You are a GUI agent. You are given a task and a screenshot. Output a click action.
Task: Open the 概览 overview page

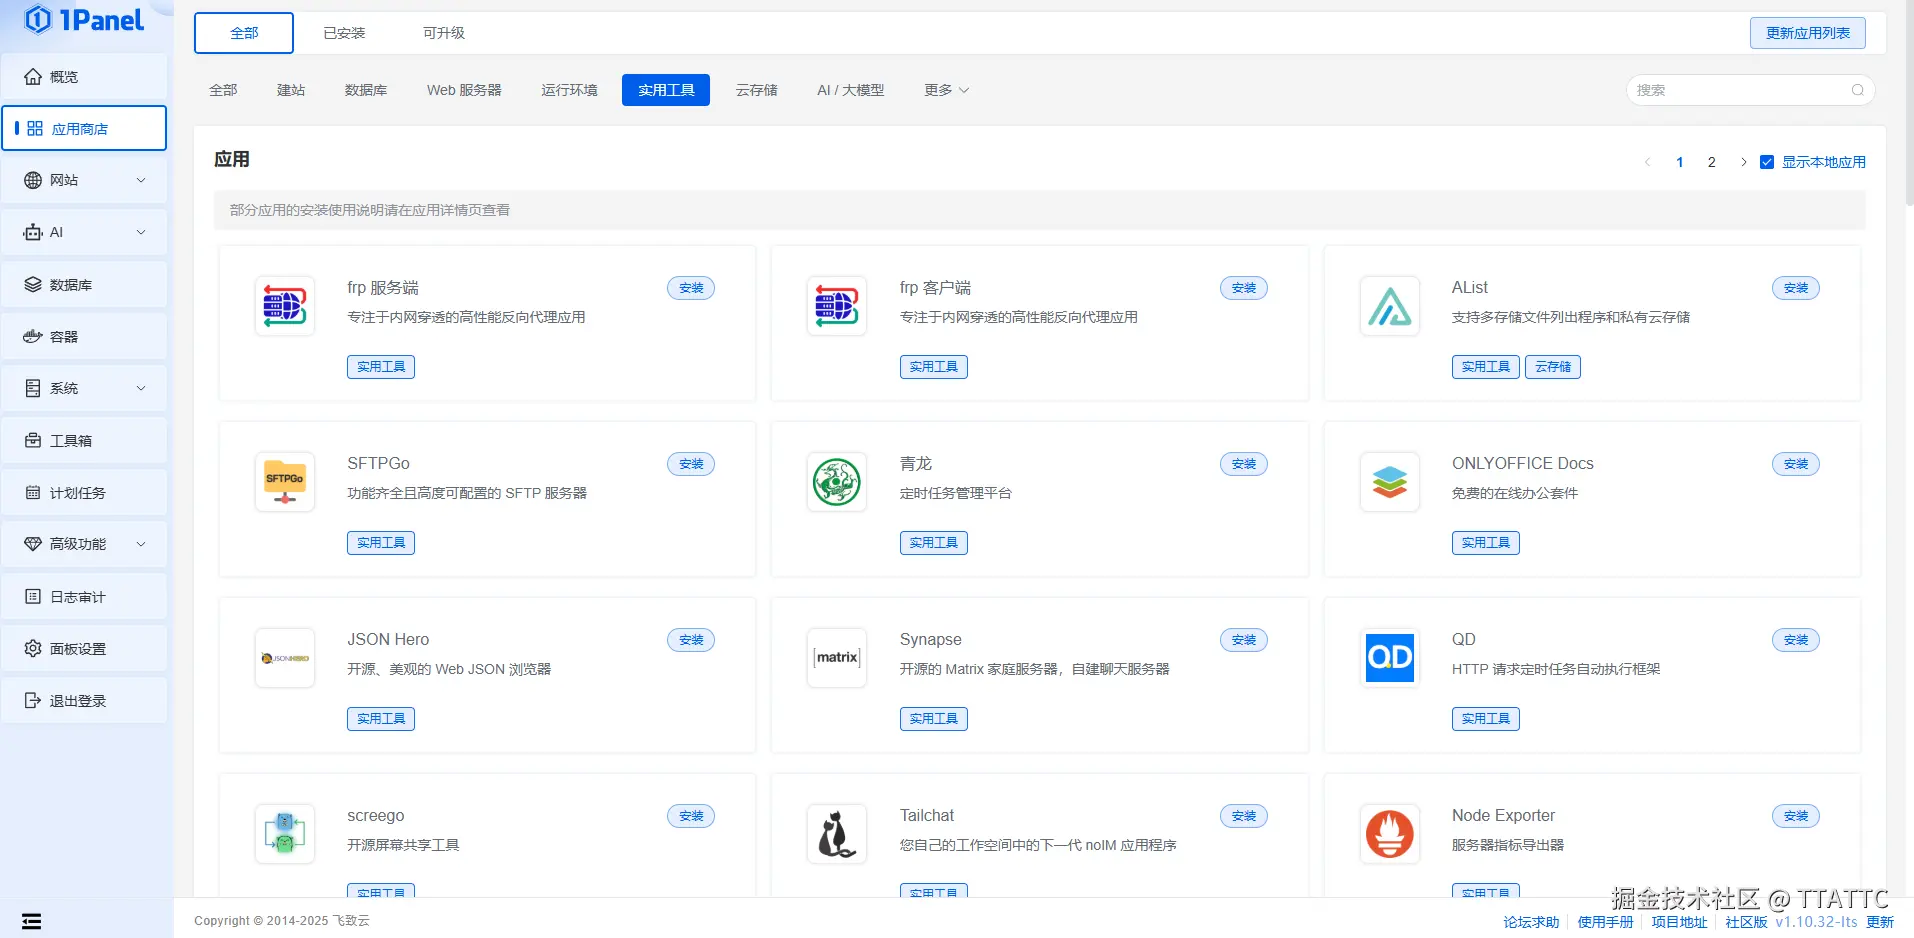(84, 77)
